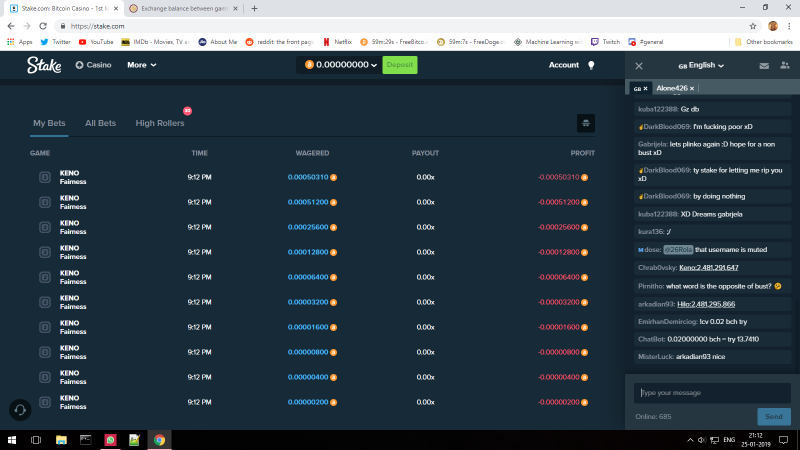This screenshot has height=450, width=800.
Task: Open a new browser tab
Action: coord(254,8)
